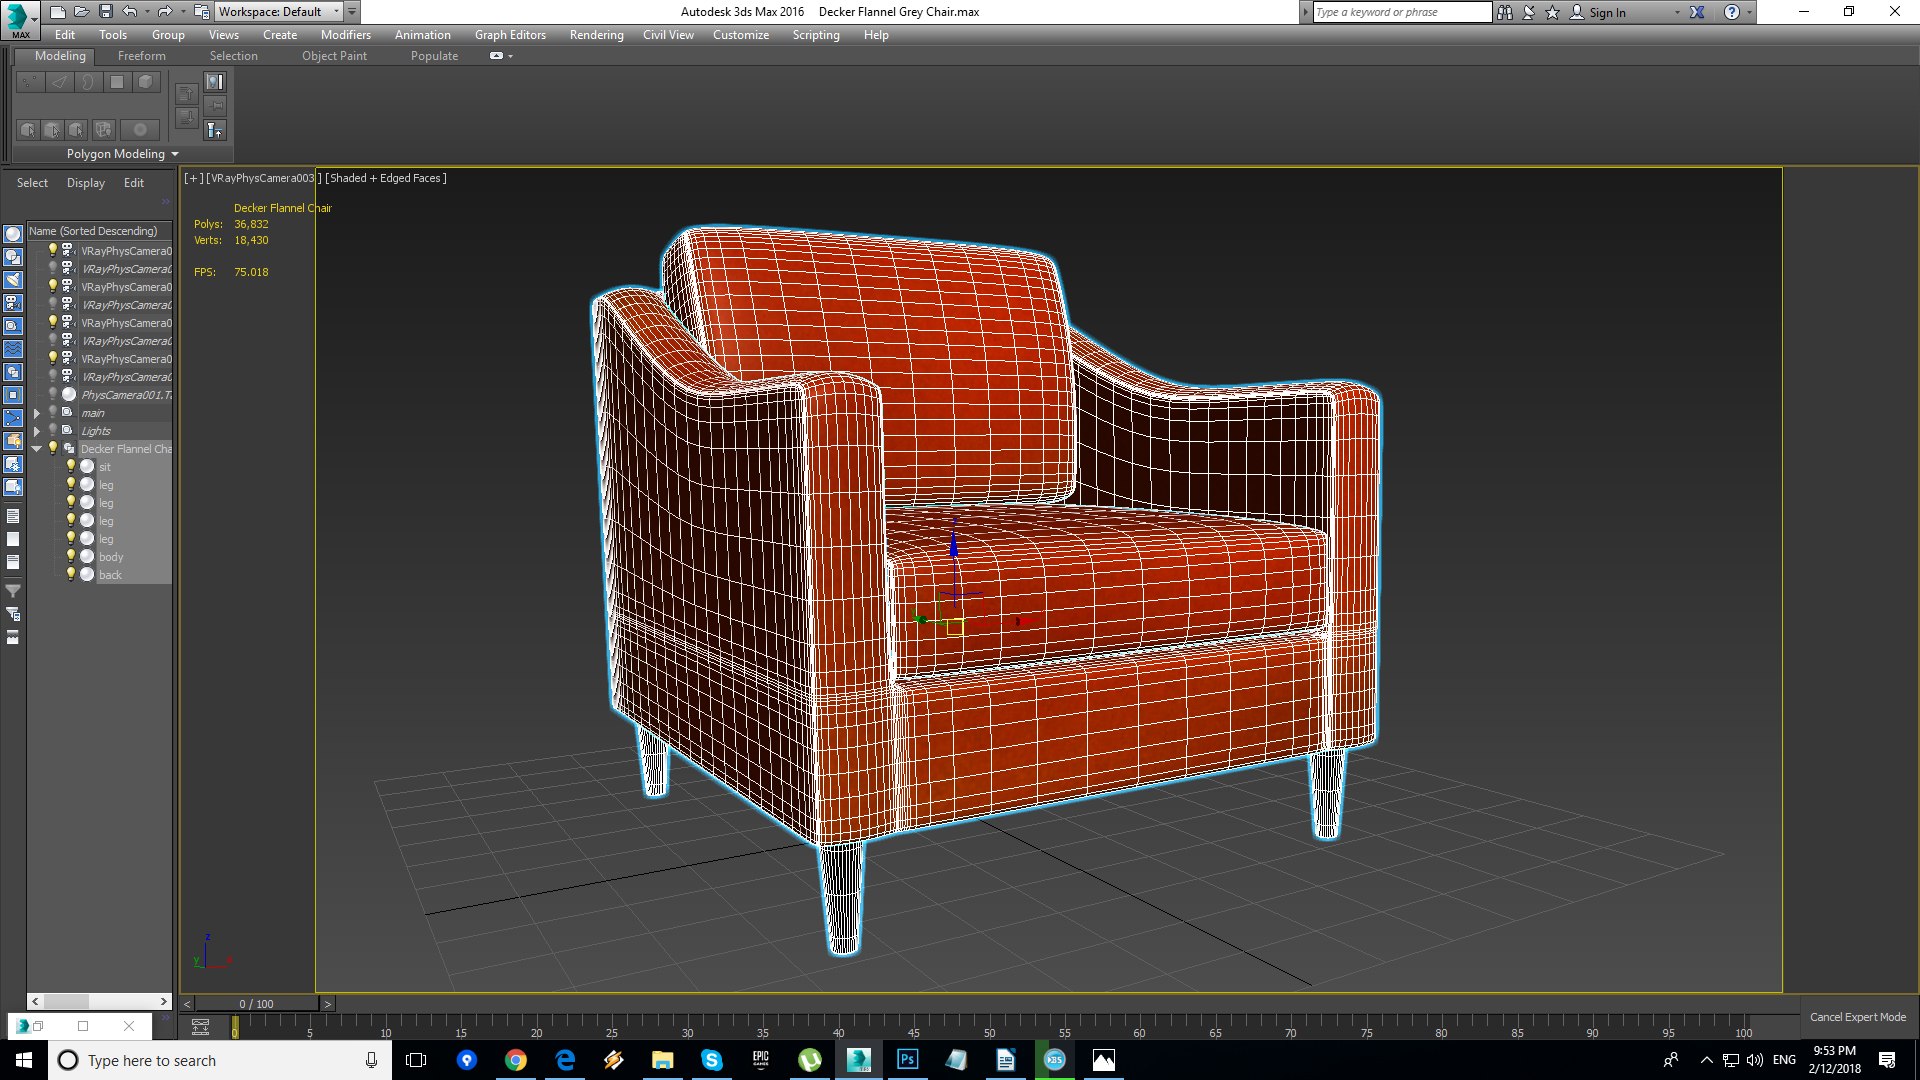The height and width of the screenshot is (1080, 1920).
Task: Toggle Display Lights filter in scene explorer
Action: tap(13, 280)
